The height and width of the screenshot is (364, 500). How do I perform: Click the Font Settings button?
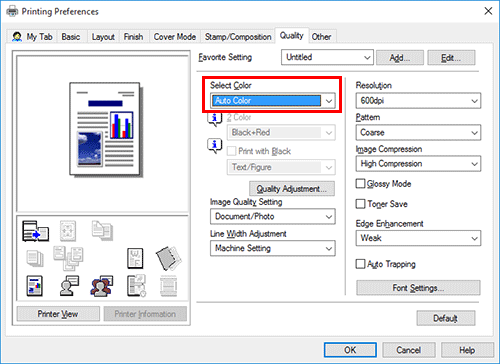click(x=418, y=288)
